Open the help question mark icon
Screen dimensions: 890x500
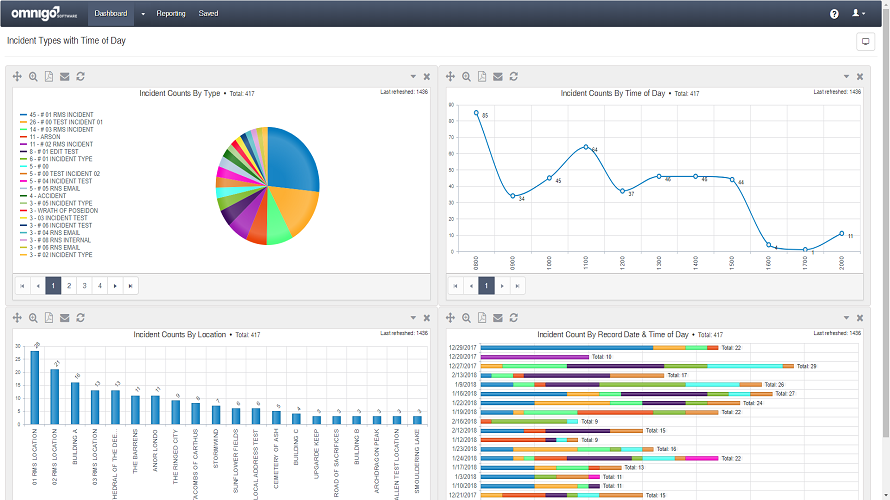coord(834,14)
